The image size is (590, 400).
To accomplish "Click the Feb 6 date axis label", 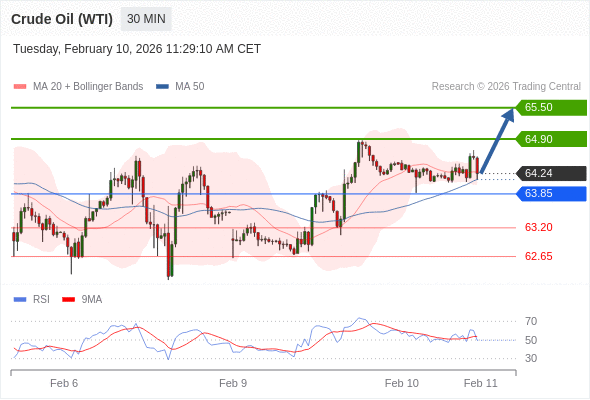I will (64, 383).
